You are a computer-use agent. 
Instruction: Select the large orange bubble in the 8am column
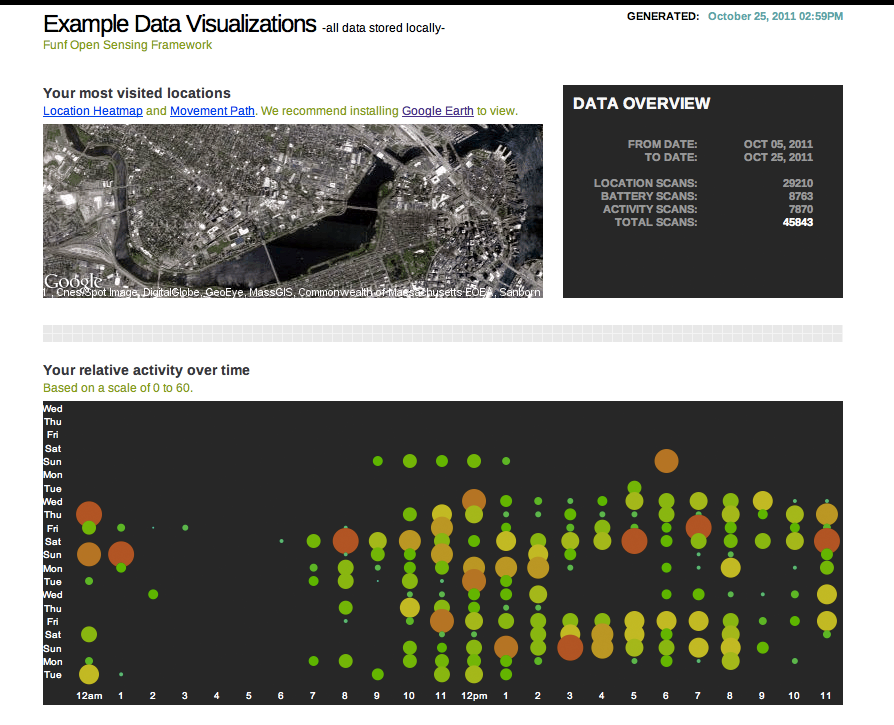(x=345, y=541)
